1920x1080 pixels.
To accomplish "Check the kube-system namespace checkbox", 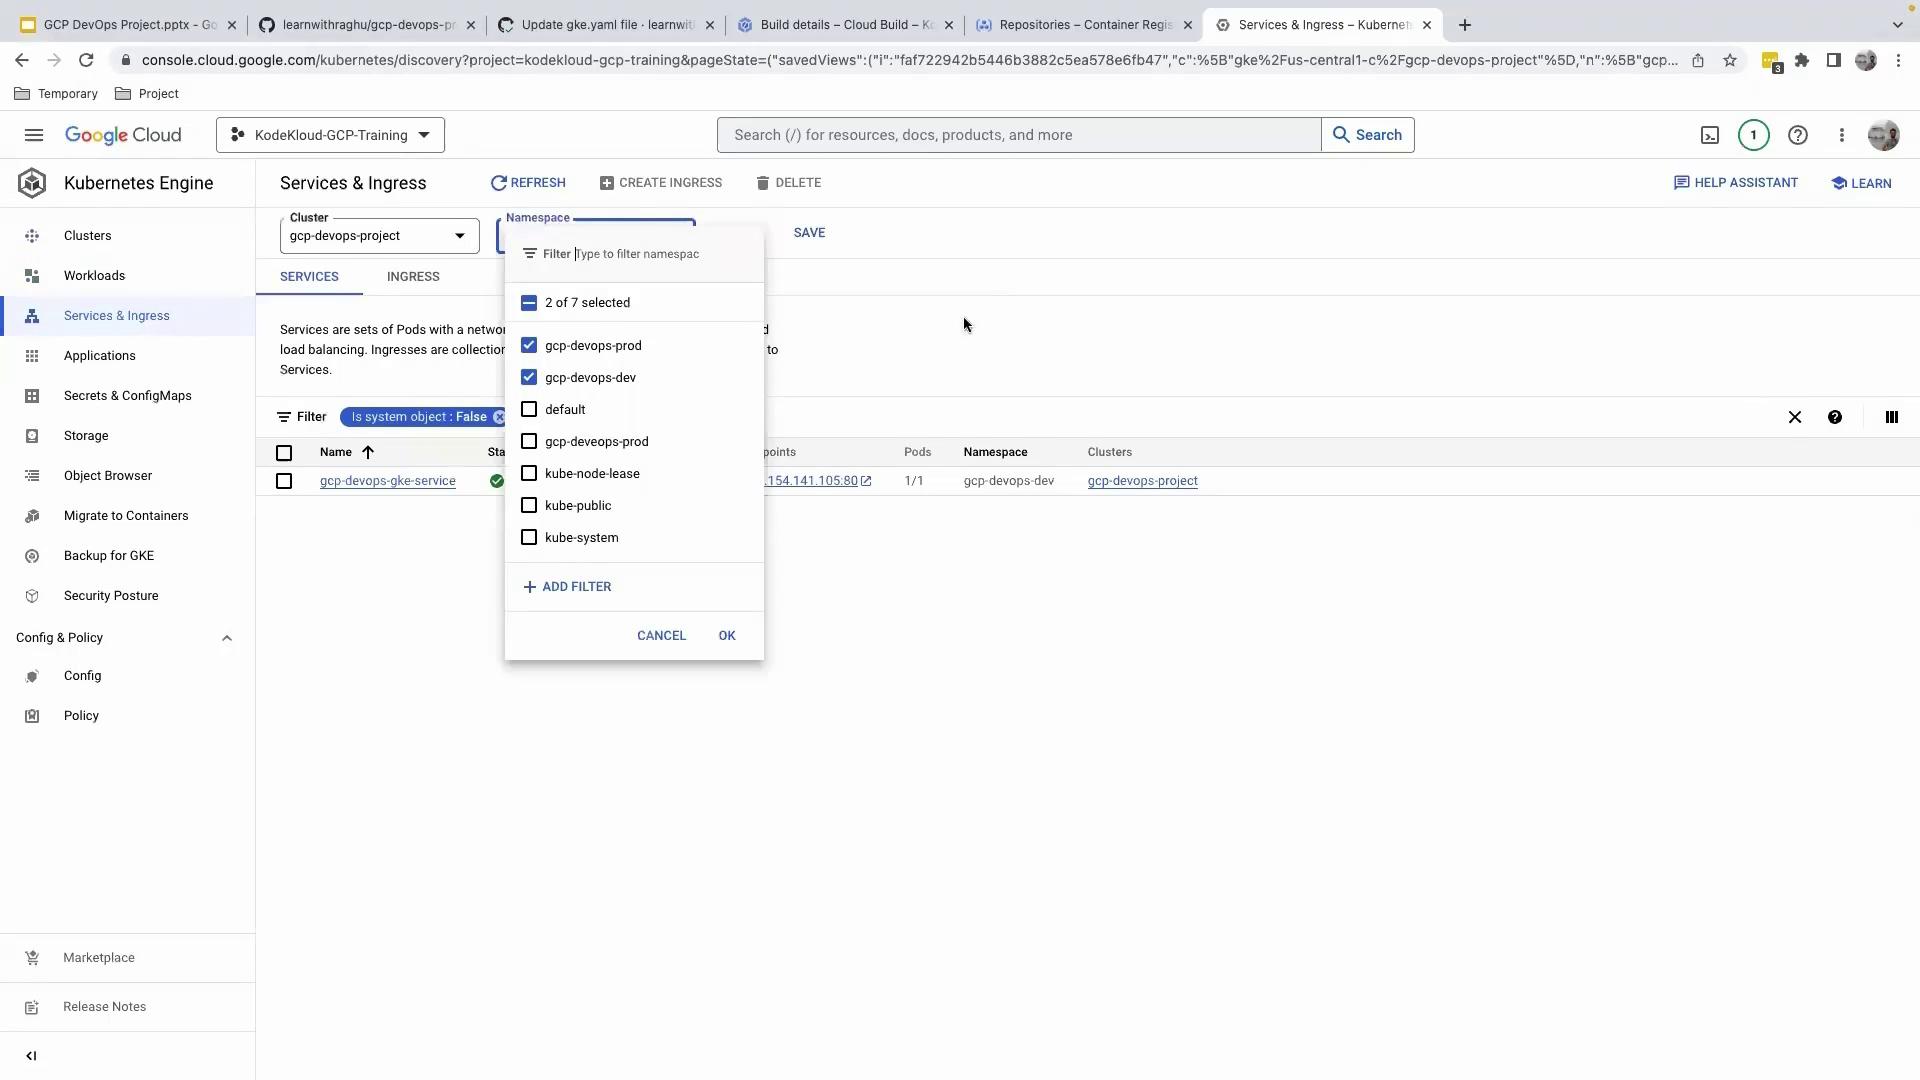I will [x=529, y=537].
